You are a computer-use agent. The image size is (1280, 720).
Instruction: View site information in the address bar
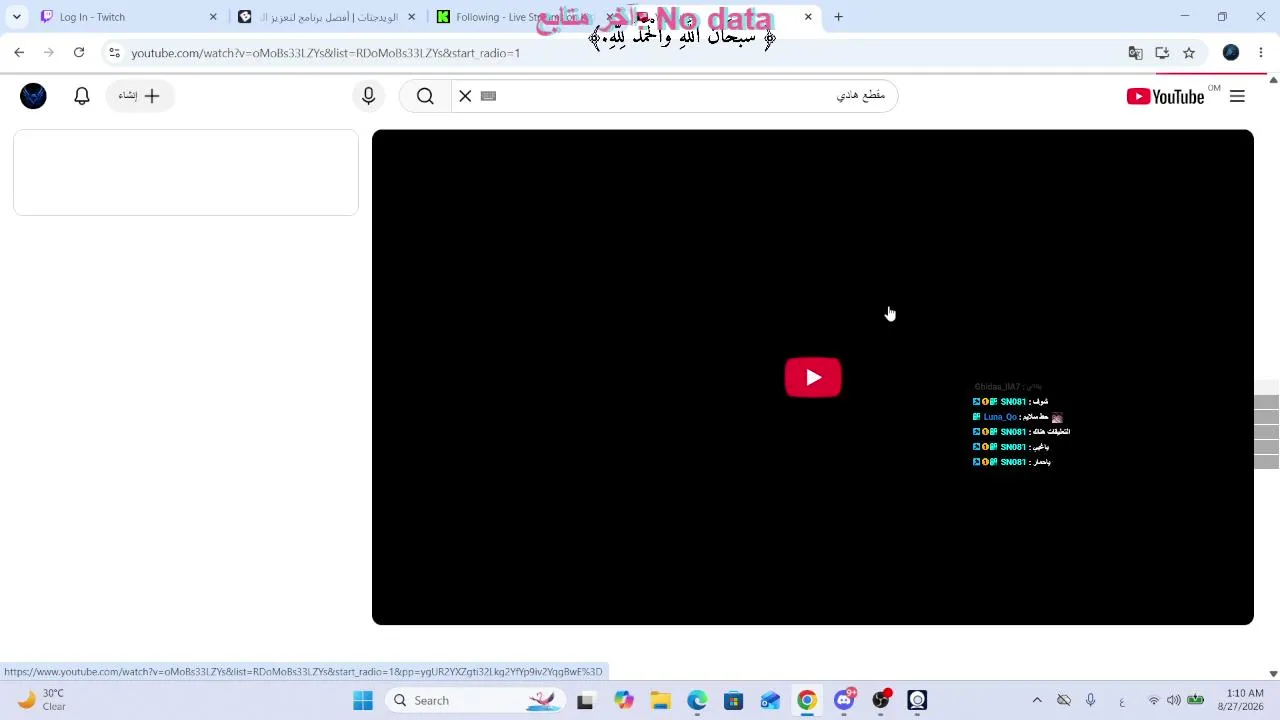click(x=114, y=53)
